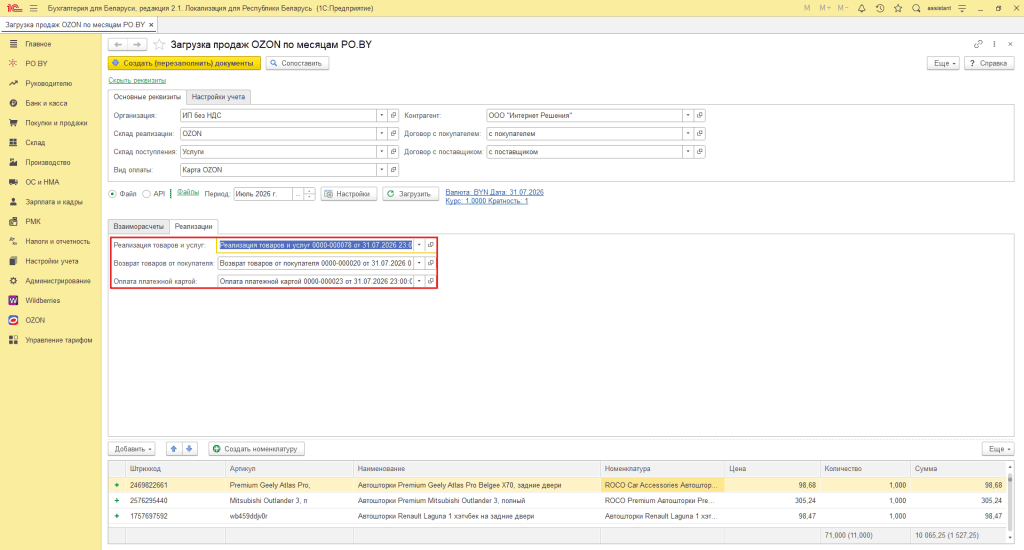1024x550 pixels.
Task: Open Покупки и продажи section
Action: [x=56, y=123]
